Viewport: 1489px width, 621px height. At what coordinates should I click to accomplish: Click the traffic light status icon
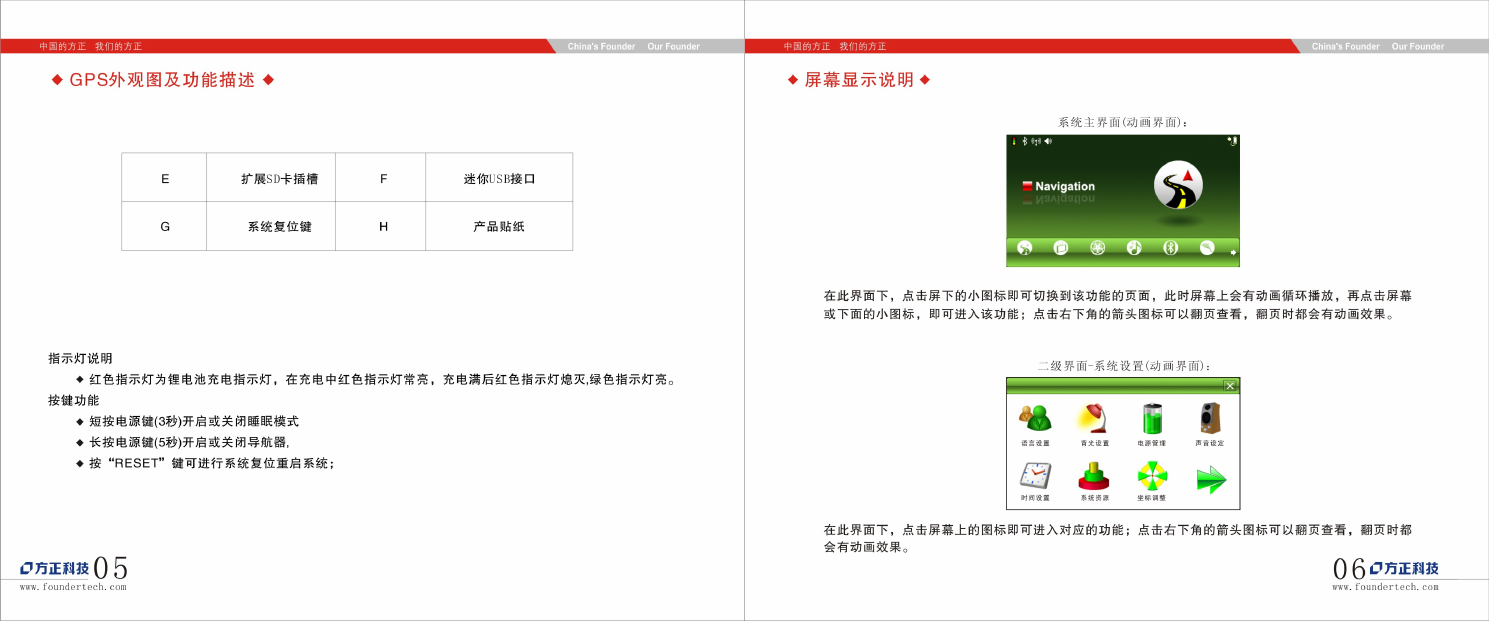1014,141
